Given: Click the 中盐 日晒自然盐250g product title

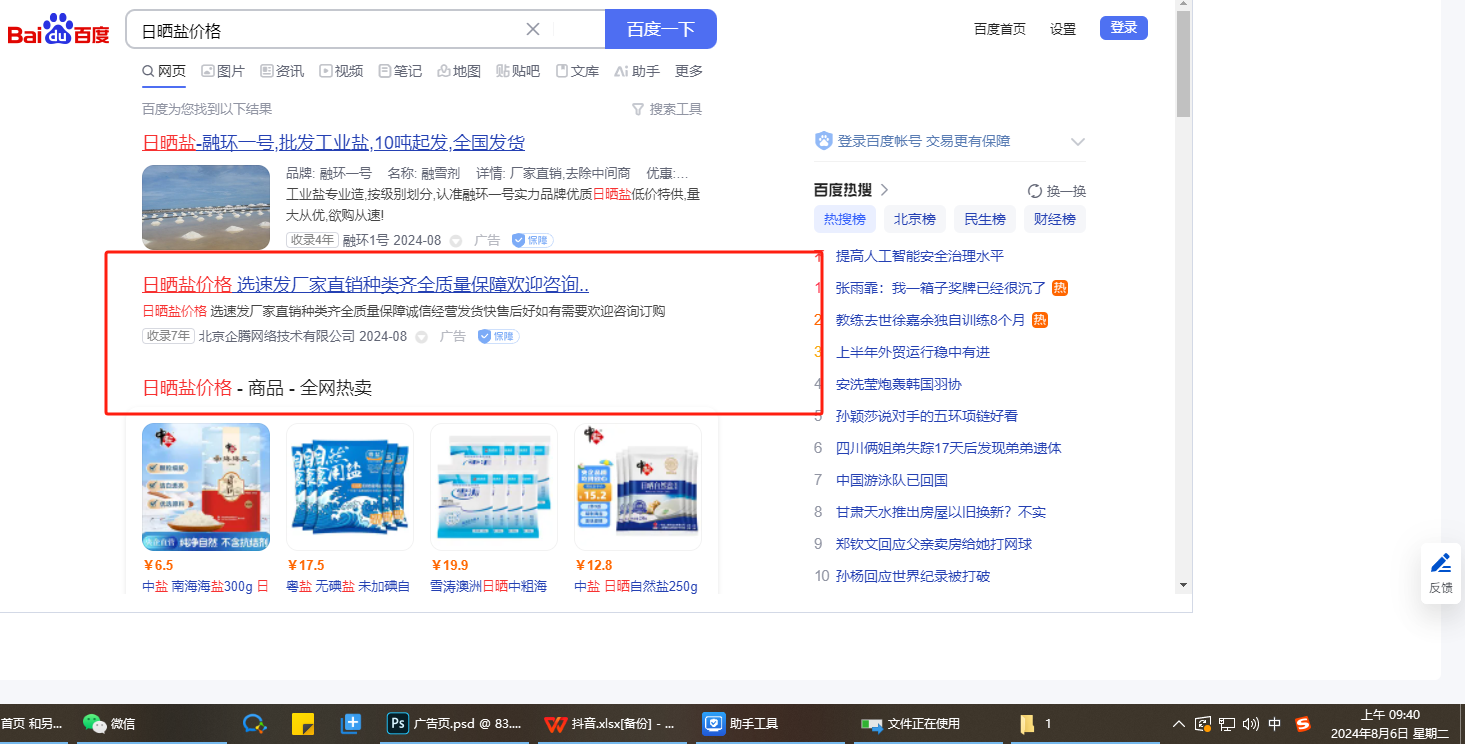Looking at the screenshot, I should 636,586.
